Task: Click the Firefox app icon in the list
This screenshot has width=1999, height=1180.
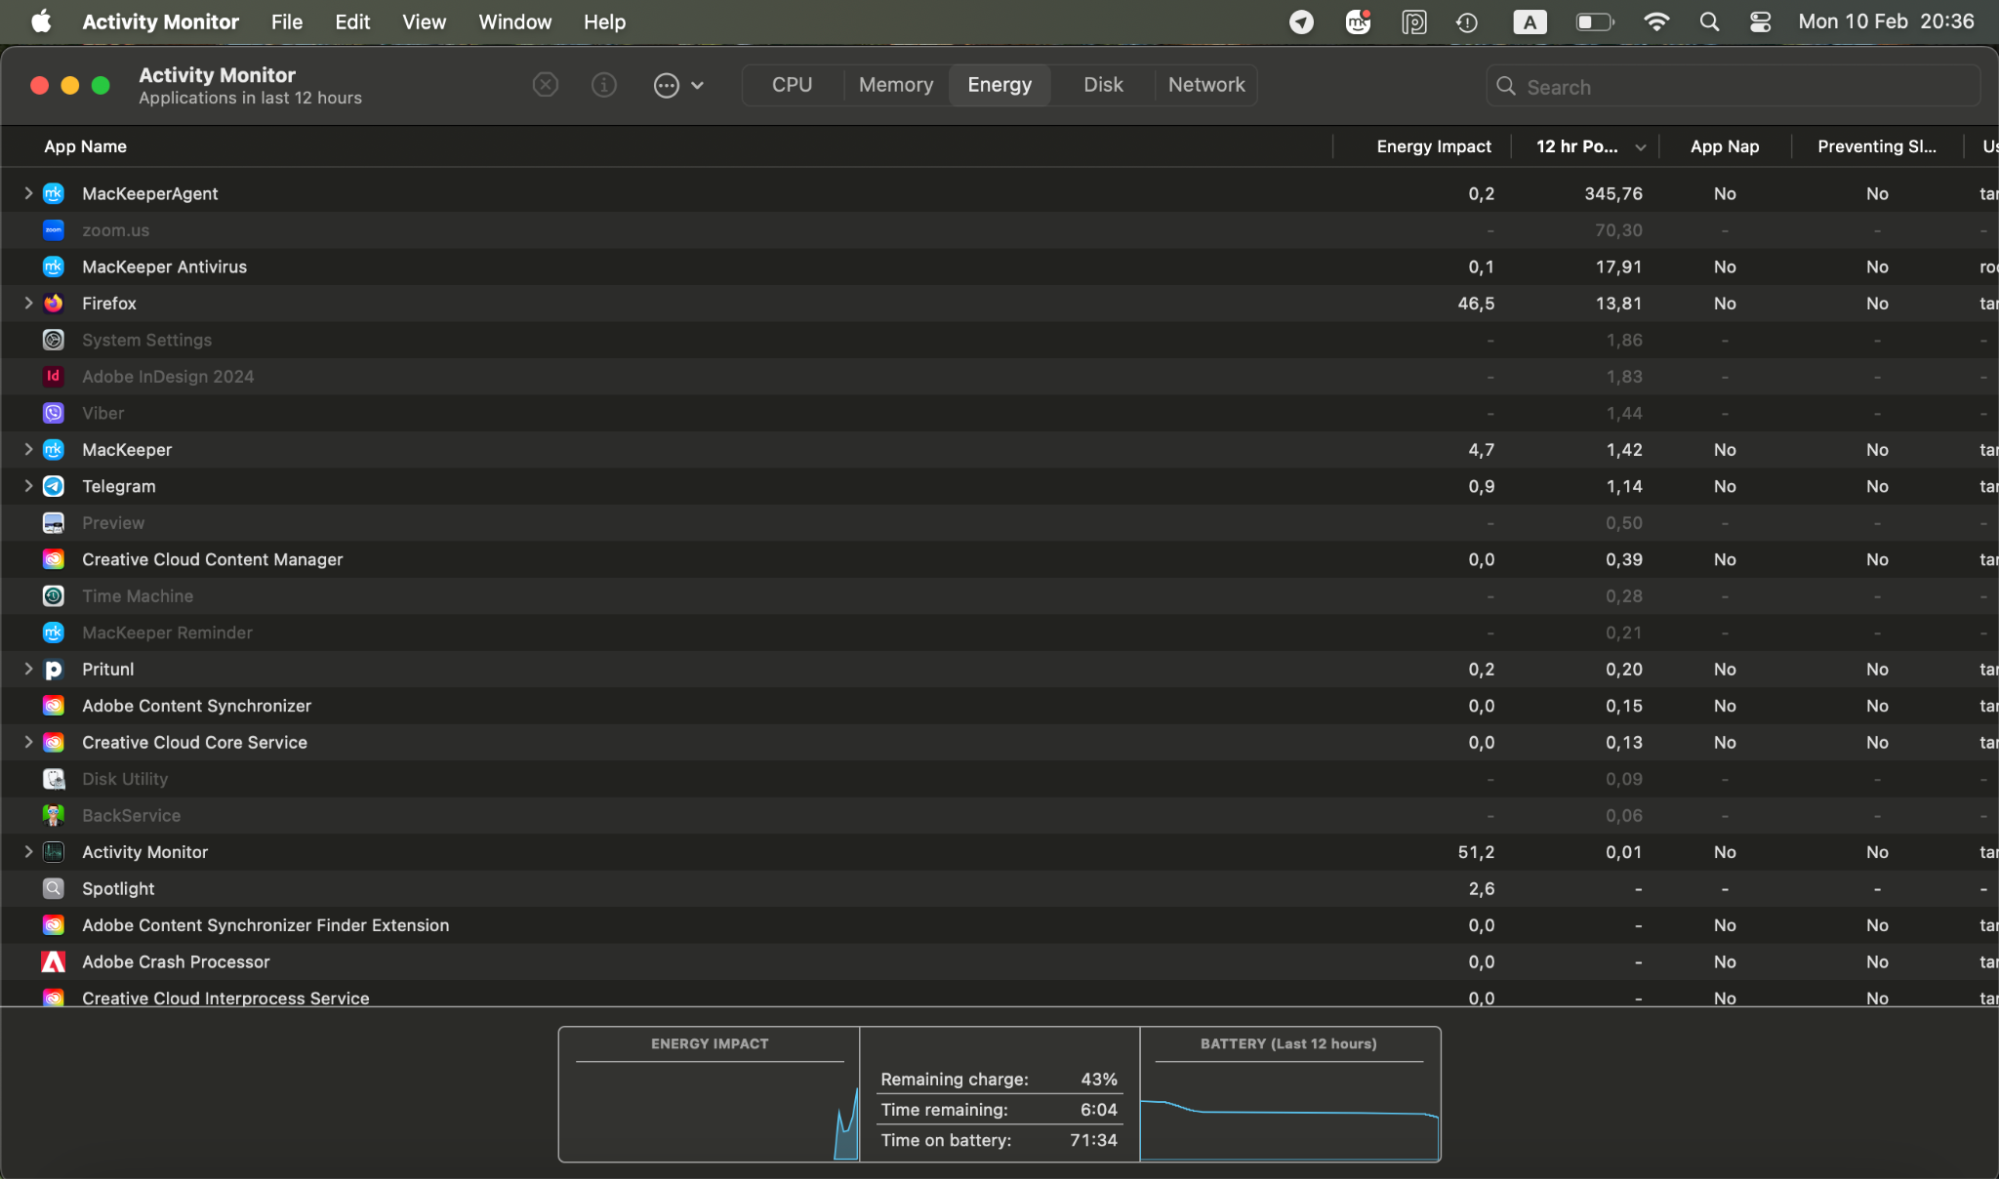Action: (x=53, y=303)
